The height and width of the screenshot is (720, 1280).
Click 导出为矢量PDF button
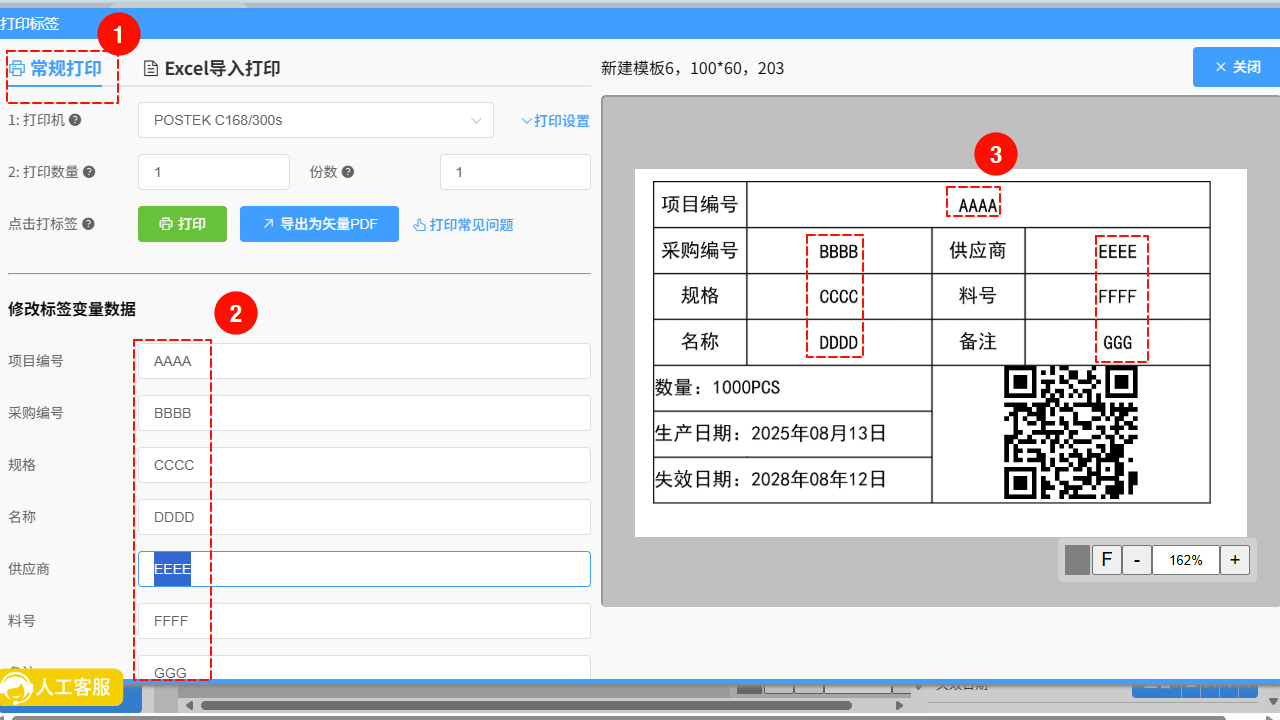tap(319, 224)
